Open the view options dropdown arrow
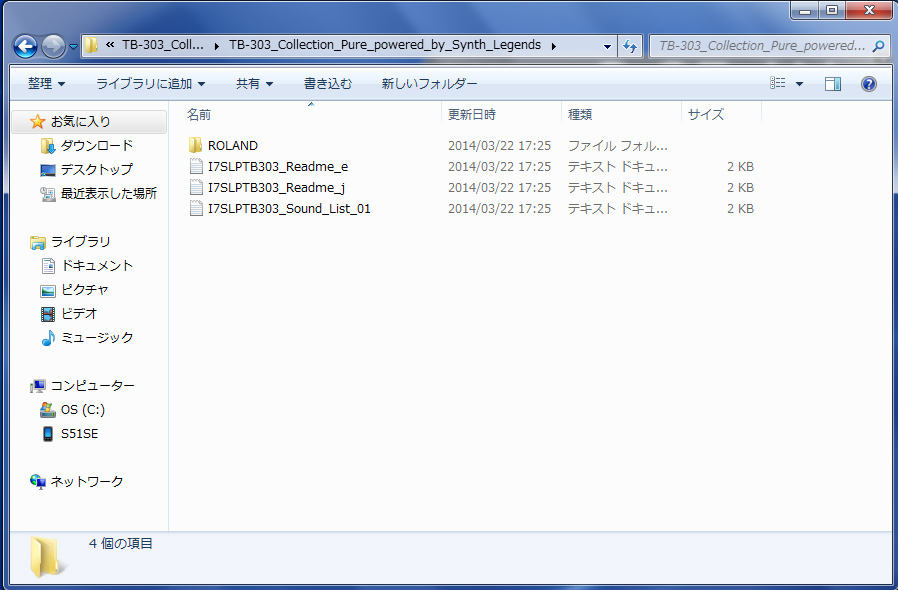This screenshot has width=898, height=590. tap(799, 84)
